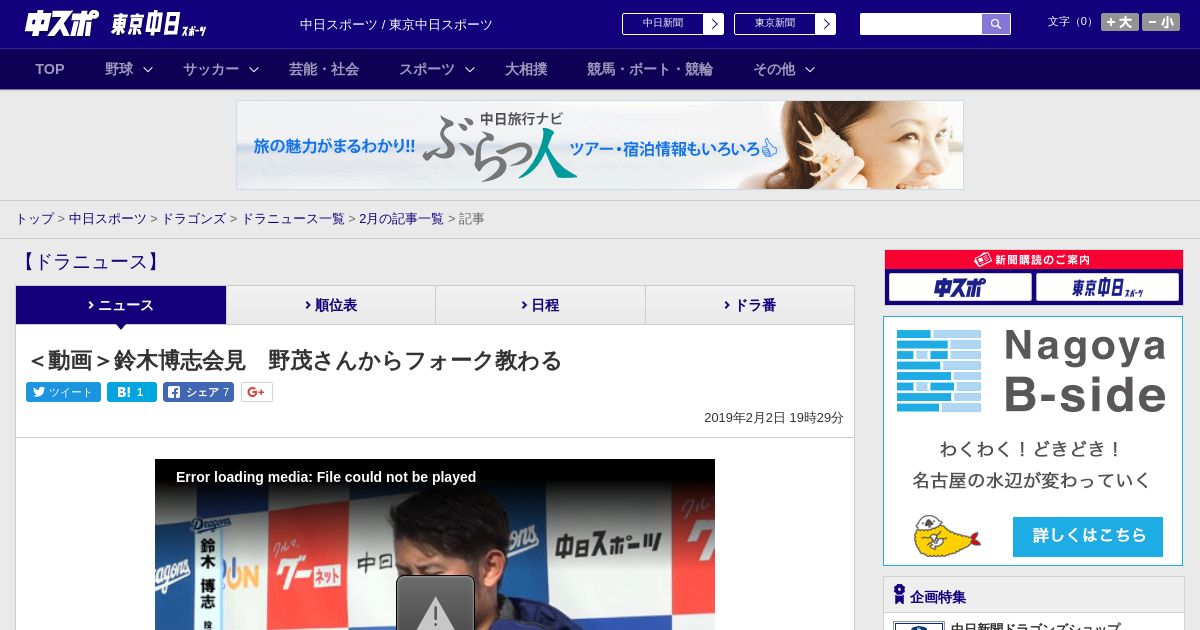Click トップ breadcrumb link
The height and width of the screenshot is (630, 1200).
pos(34,218)
